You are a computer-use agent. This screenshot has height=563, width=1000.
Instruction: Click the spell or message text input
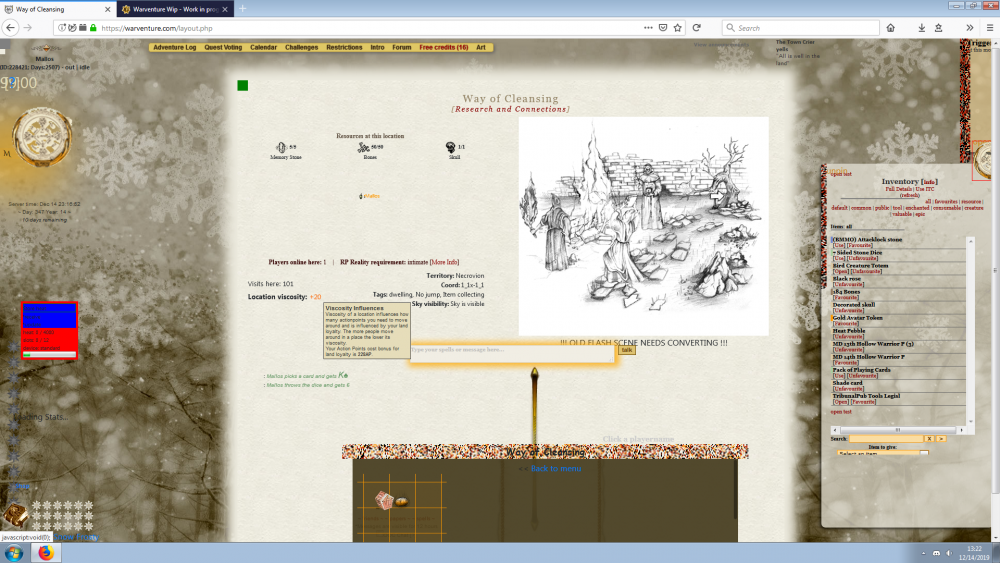click(512, 354)
